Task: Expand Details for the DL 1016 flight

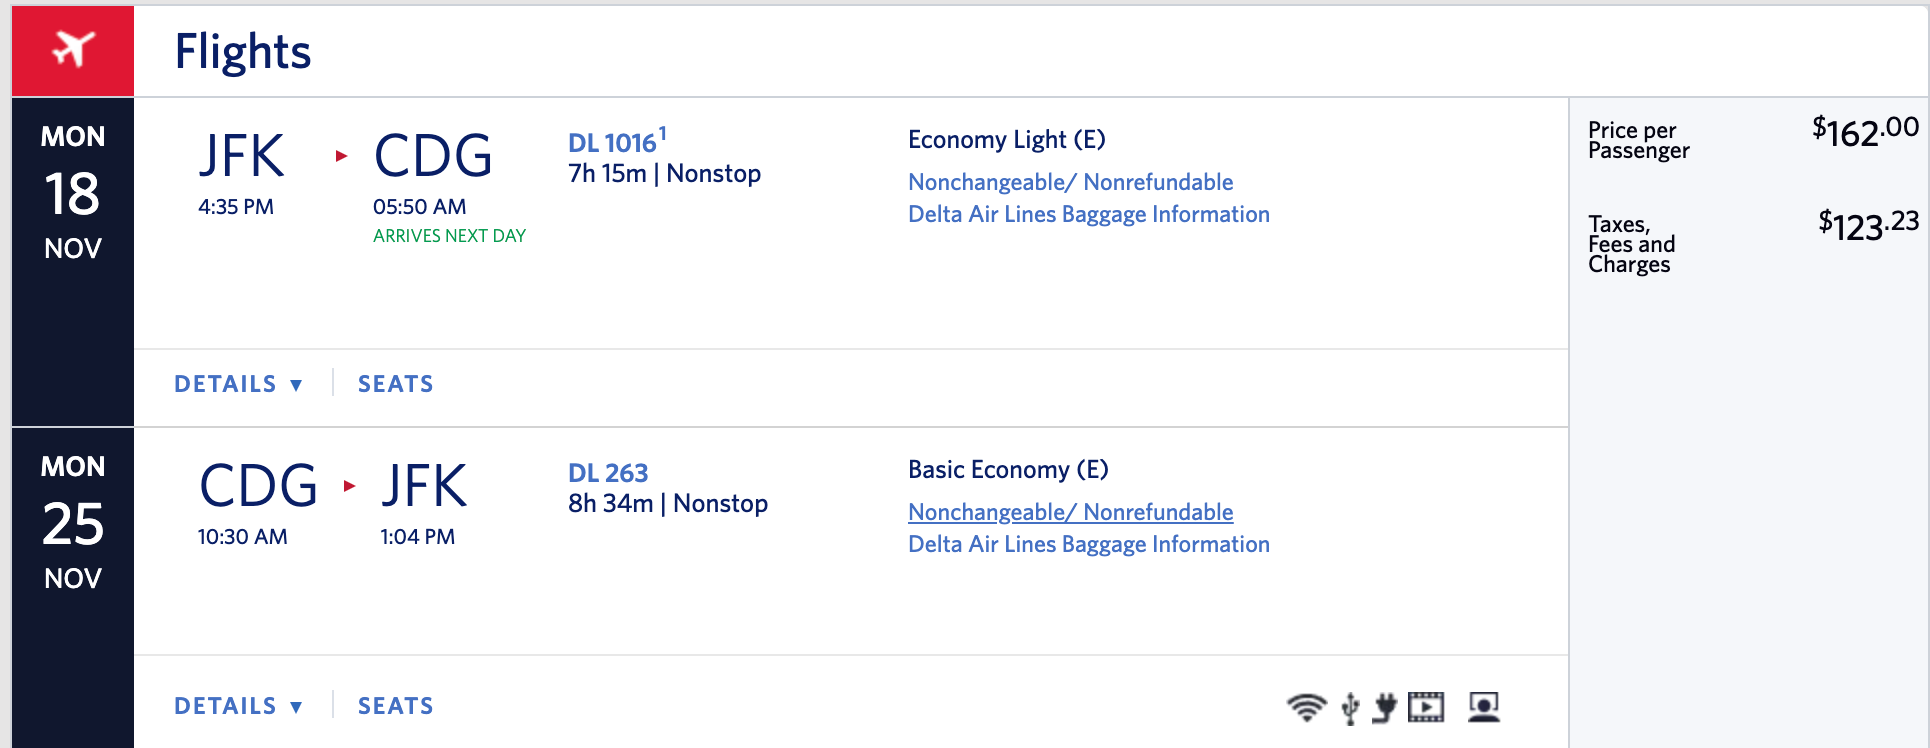Action: (x=238, y=384)
